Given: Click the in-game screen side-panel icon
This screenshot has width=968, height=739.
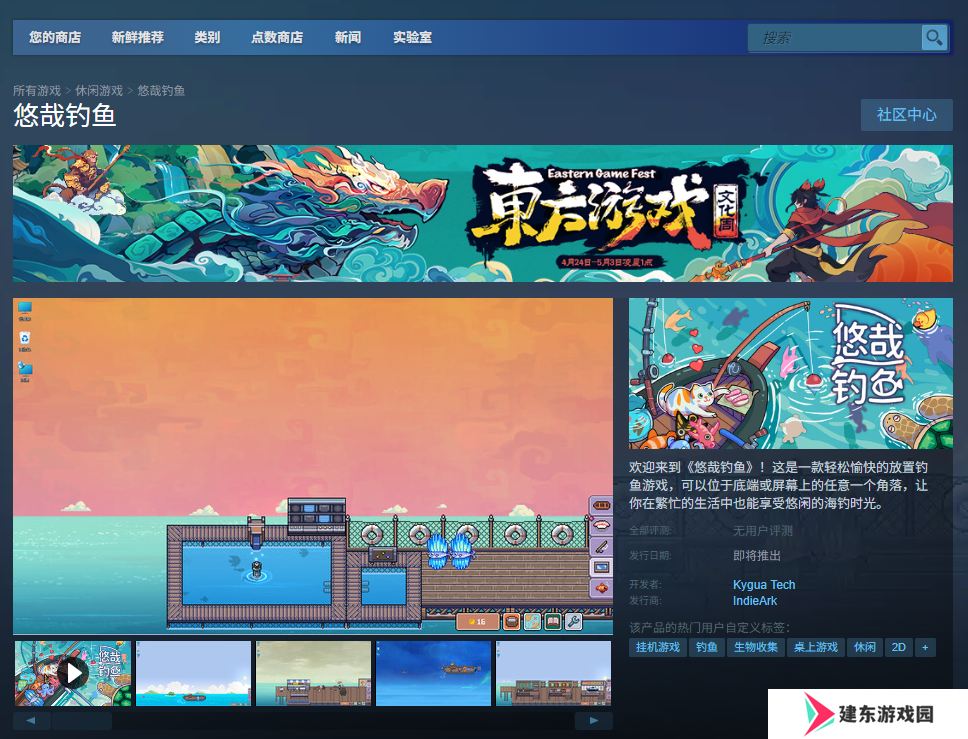Looking at the screenshot, I should [601, 567].
